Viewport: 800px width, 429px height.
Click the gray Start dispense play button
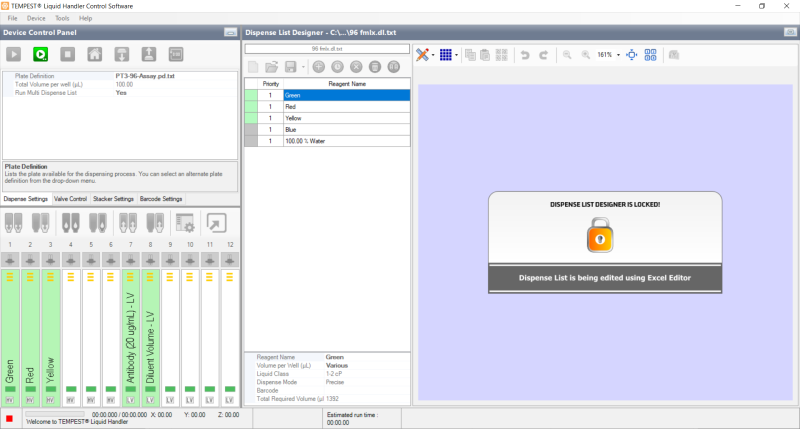14,54
